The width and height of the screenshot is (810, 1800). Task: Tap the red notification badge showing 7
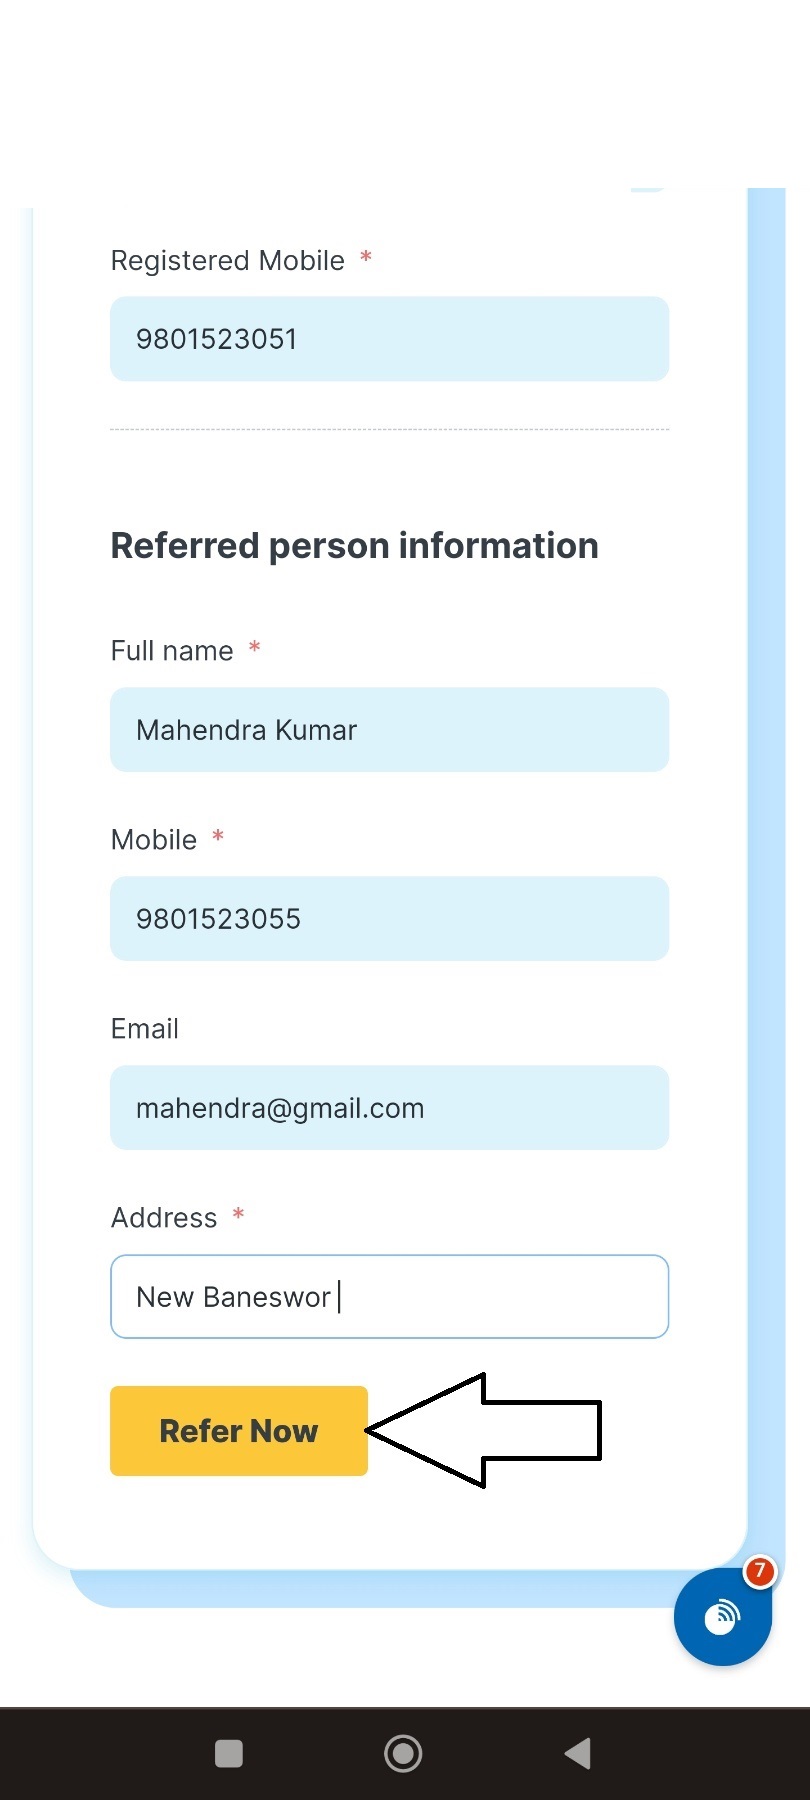click(759, 1571)
